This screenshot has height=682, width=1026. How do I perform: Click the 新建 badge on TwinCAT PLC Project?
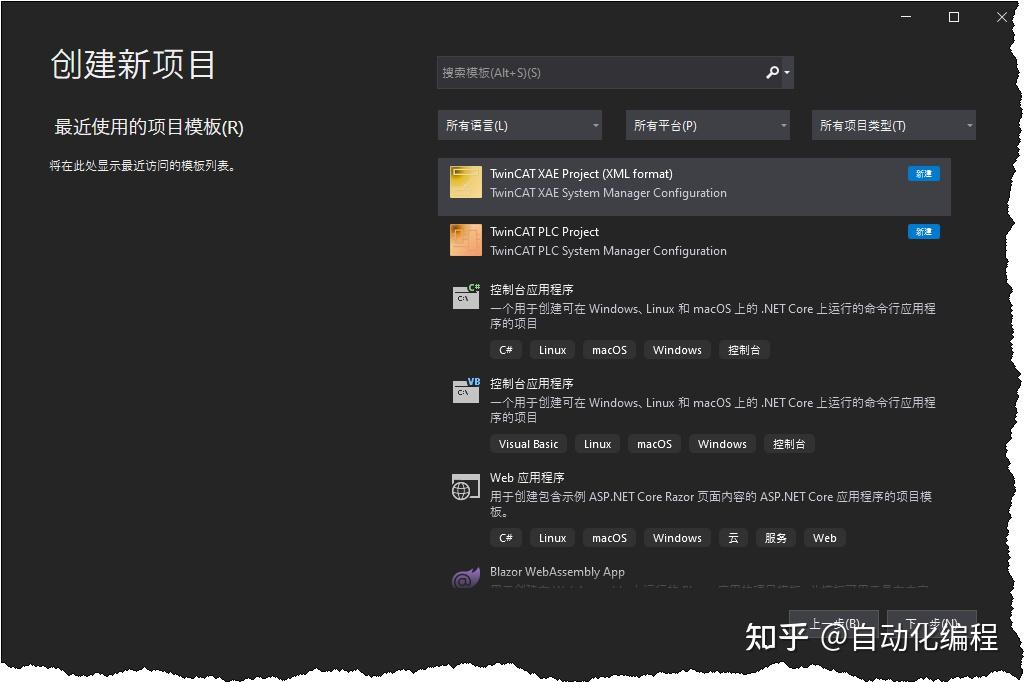point(923,232)
